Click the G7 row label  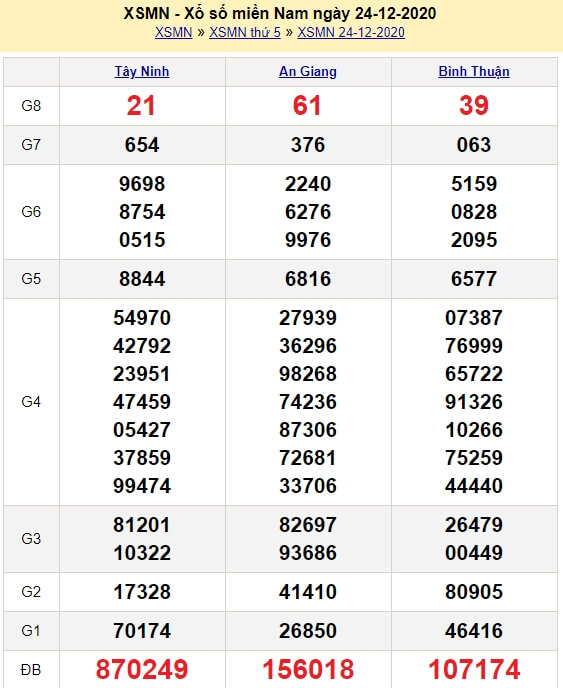[x=31, y=144]
